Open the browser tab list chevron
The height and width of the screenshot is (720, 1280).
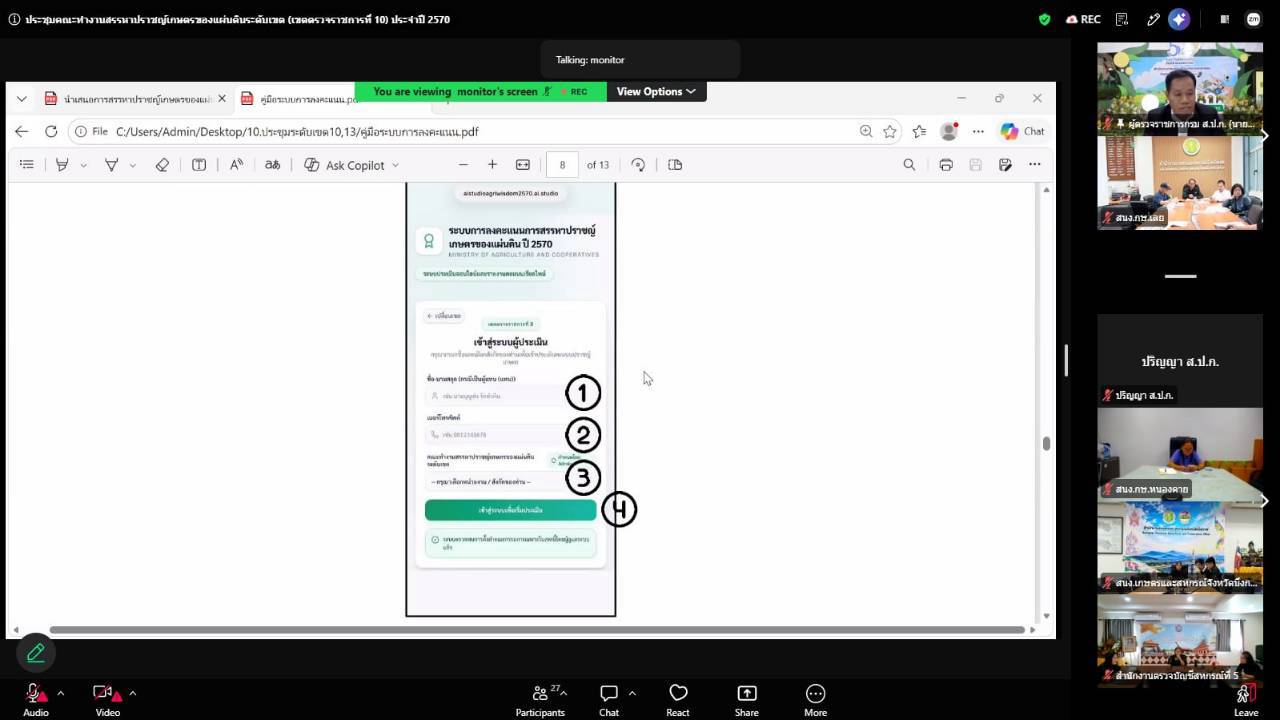point(21,99)
